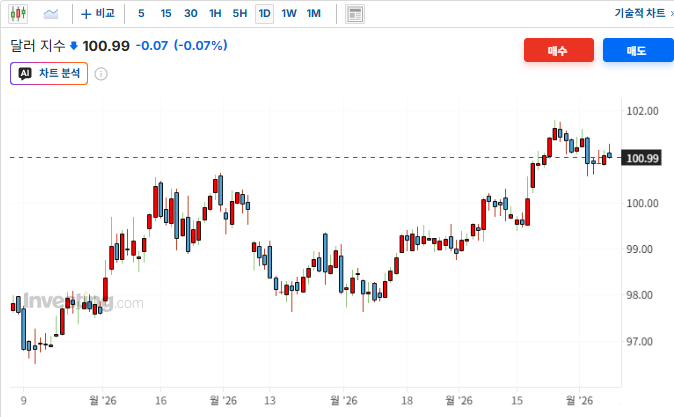
Task: Click the date label 18 on time axis
Action: 407,401
